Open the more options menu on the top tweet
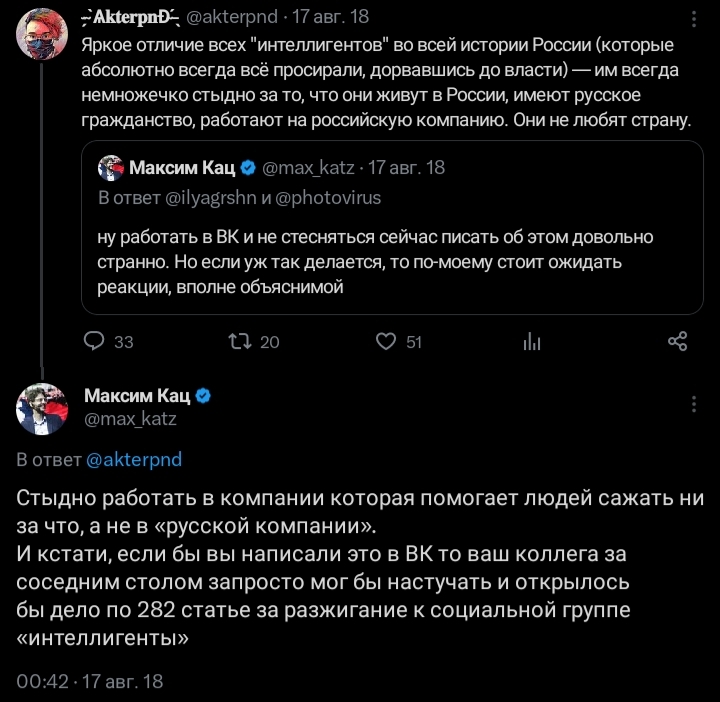The height and width of the screenshot is (702, 720). point(694,19)
